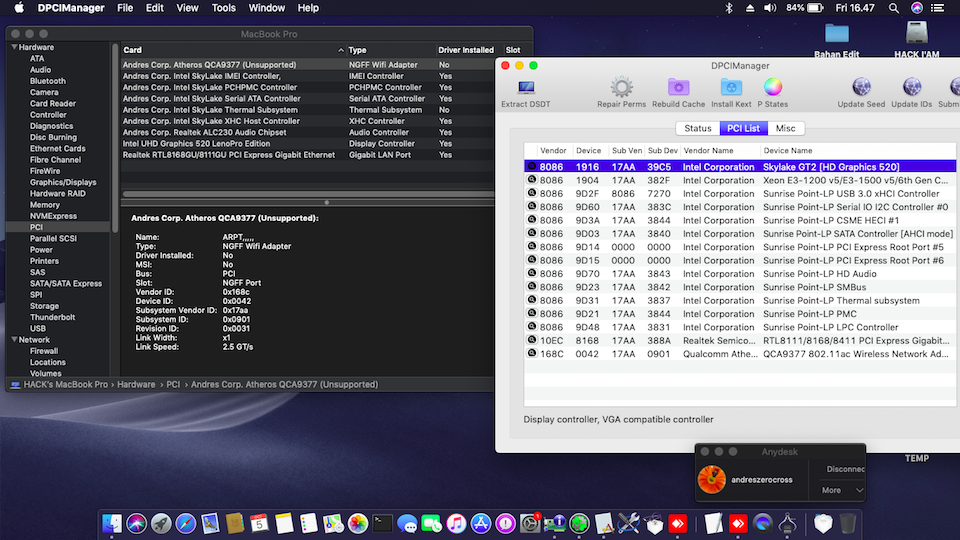This screenshot has height=540, width=960.
Task: Click the Update Seed globe icon
Action: pos(861,88)
